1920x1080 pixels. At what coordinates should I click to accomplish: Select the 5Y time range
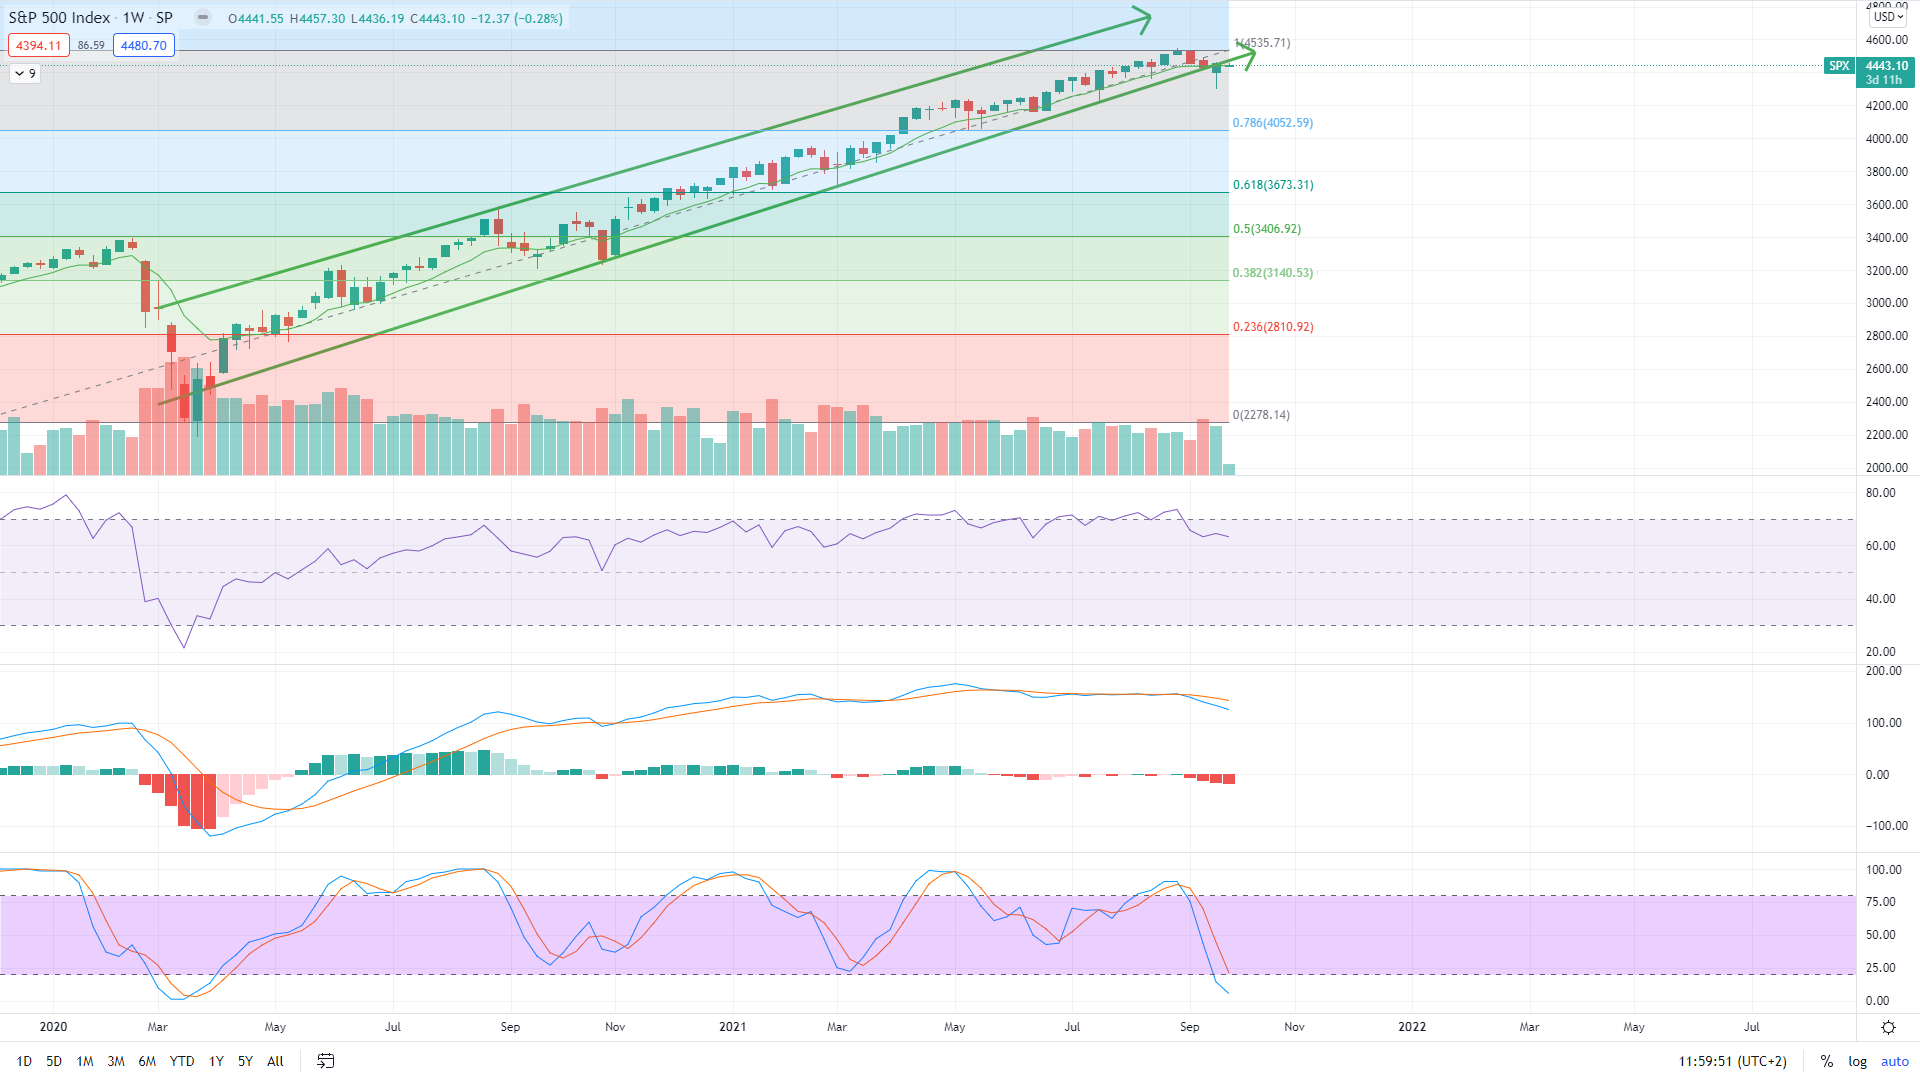pyautogui.click(x=245, y=1061)
